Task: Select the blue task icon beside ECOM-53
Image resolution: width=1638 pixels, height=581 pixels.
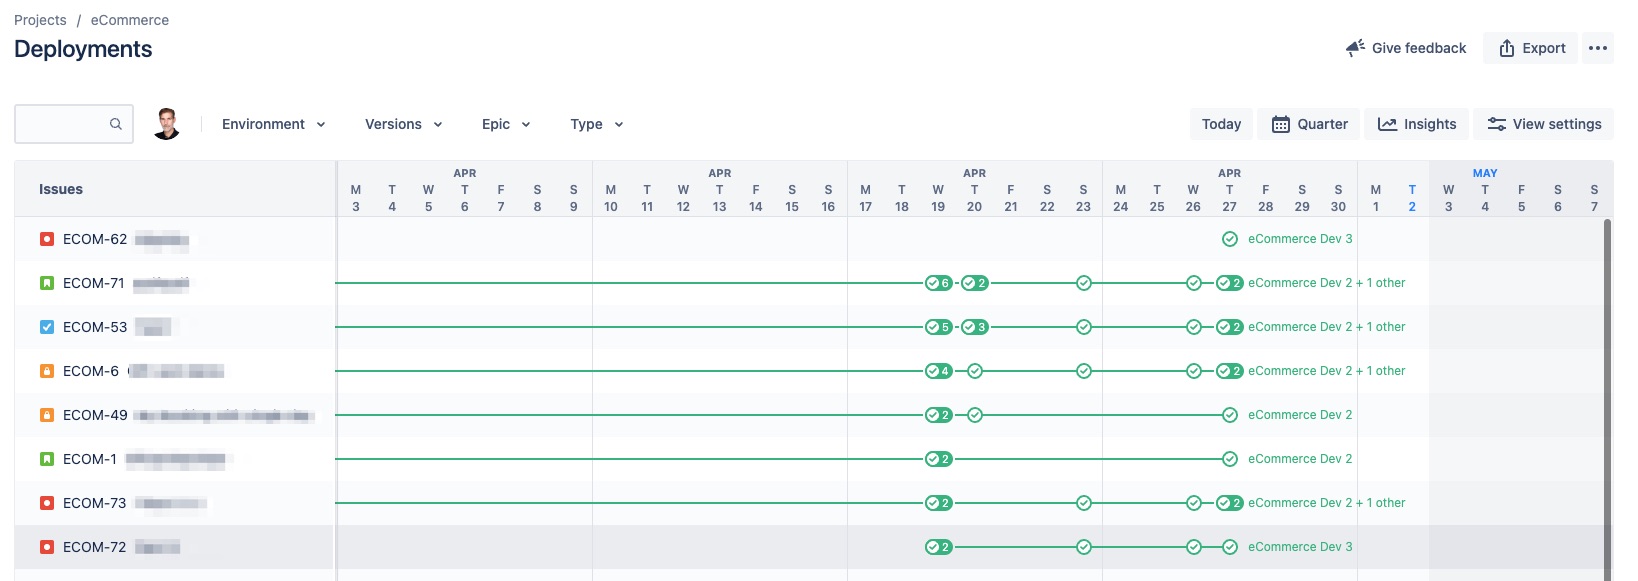Action: coord(46,327)
